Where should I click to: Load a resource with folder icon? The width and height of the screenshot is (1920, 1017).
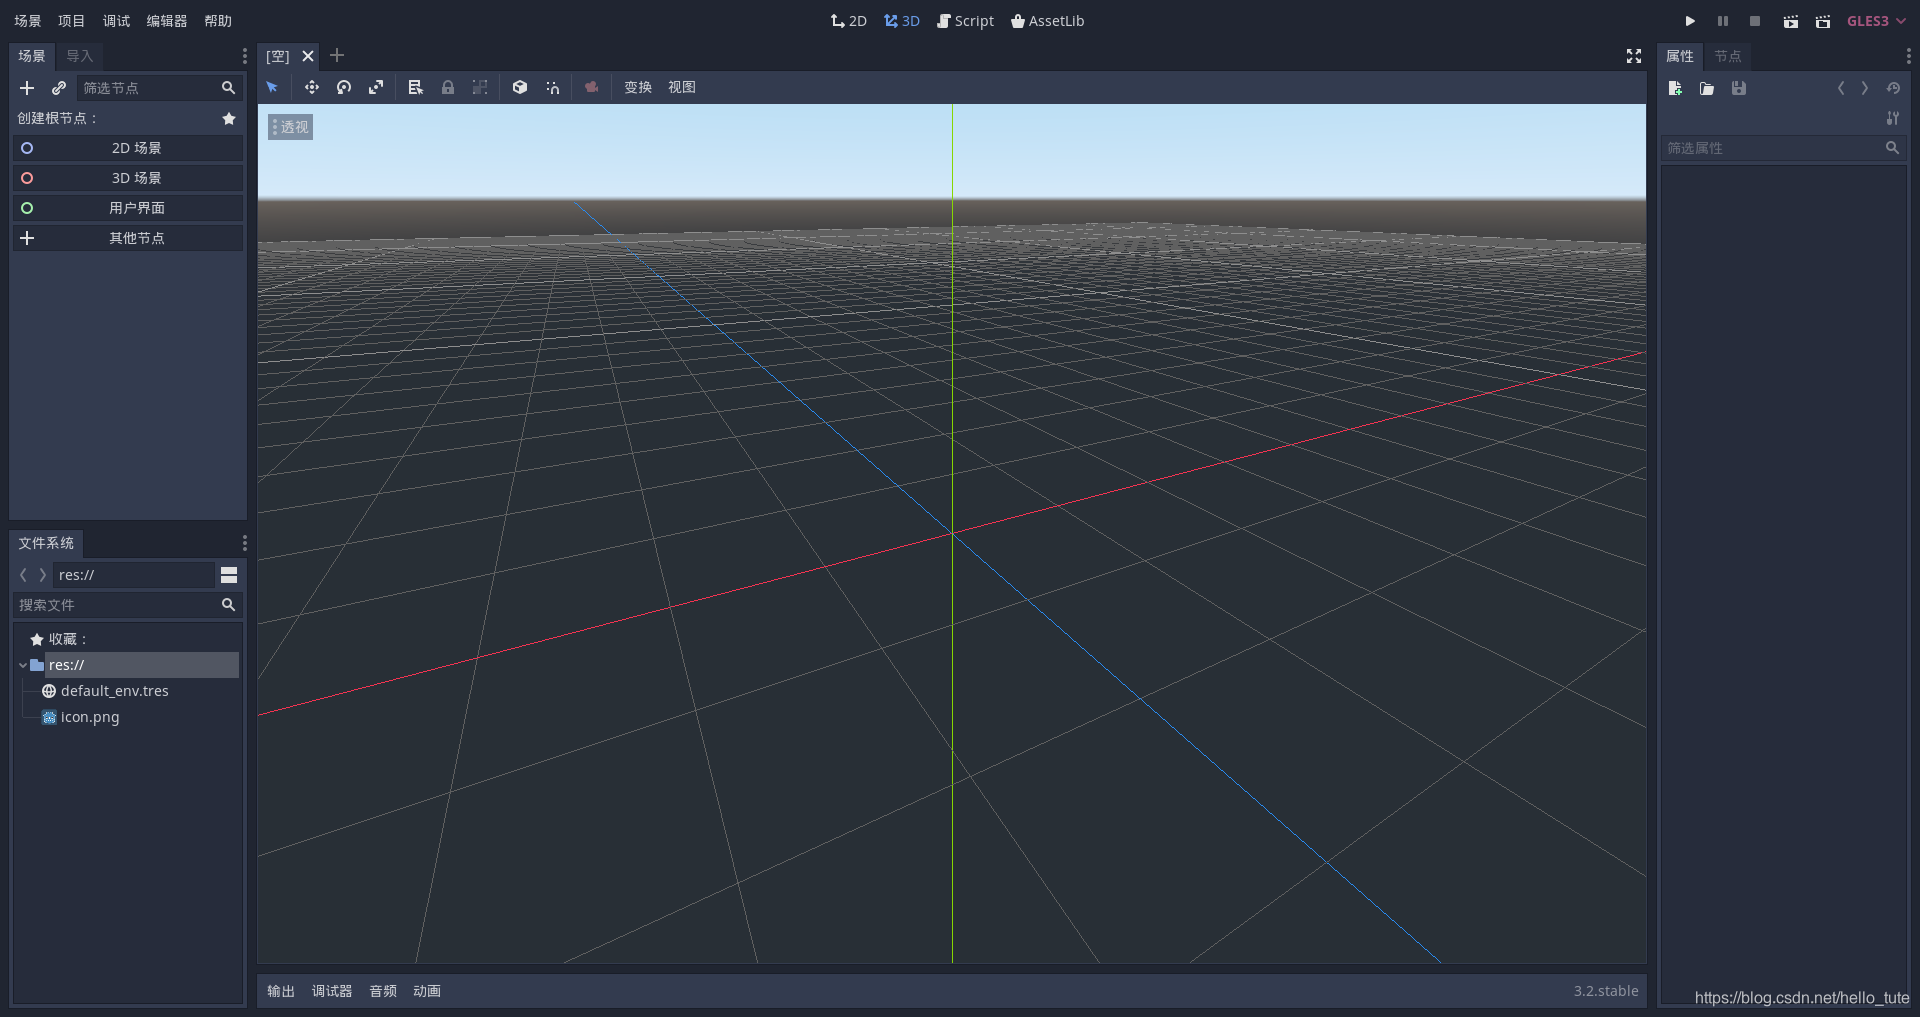coord(1707,88)
